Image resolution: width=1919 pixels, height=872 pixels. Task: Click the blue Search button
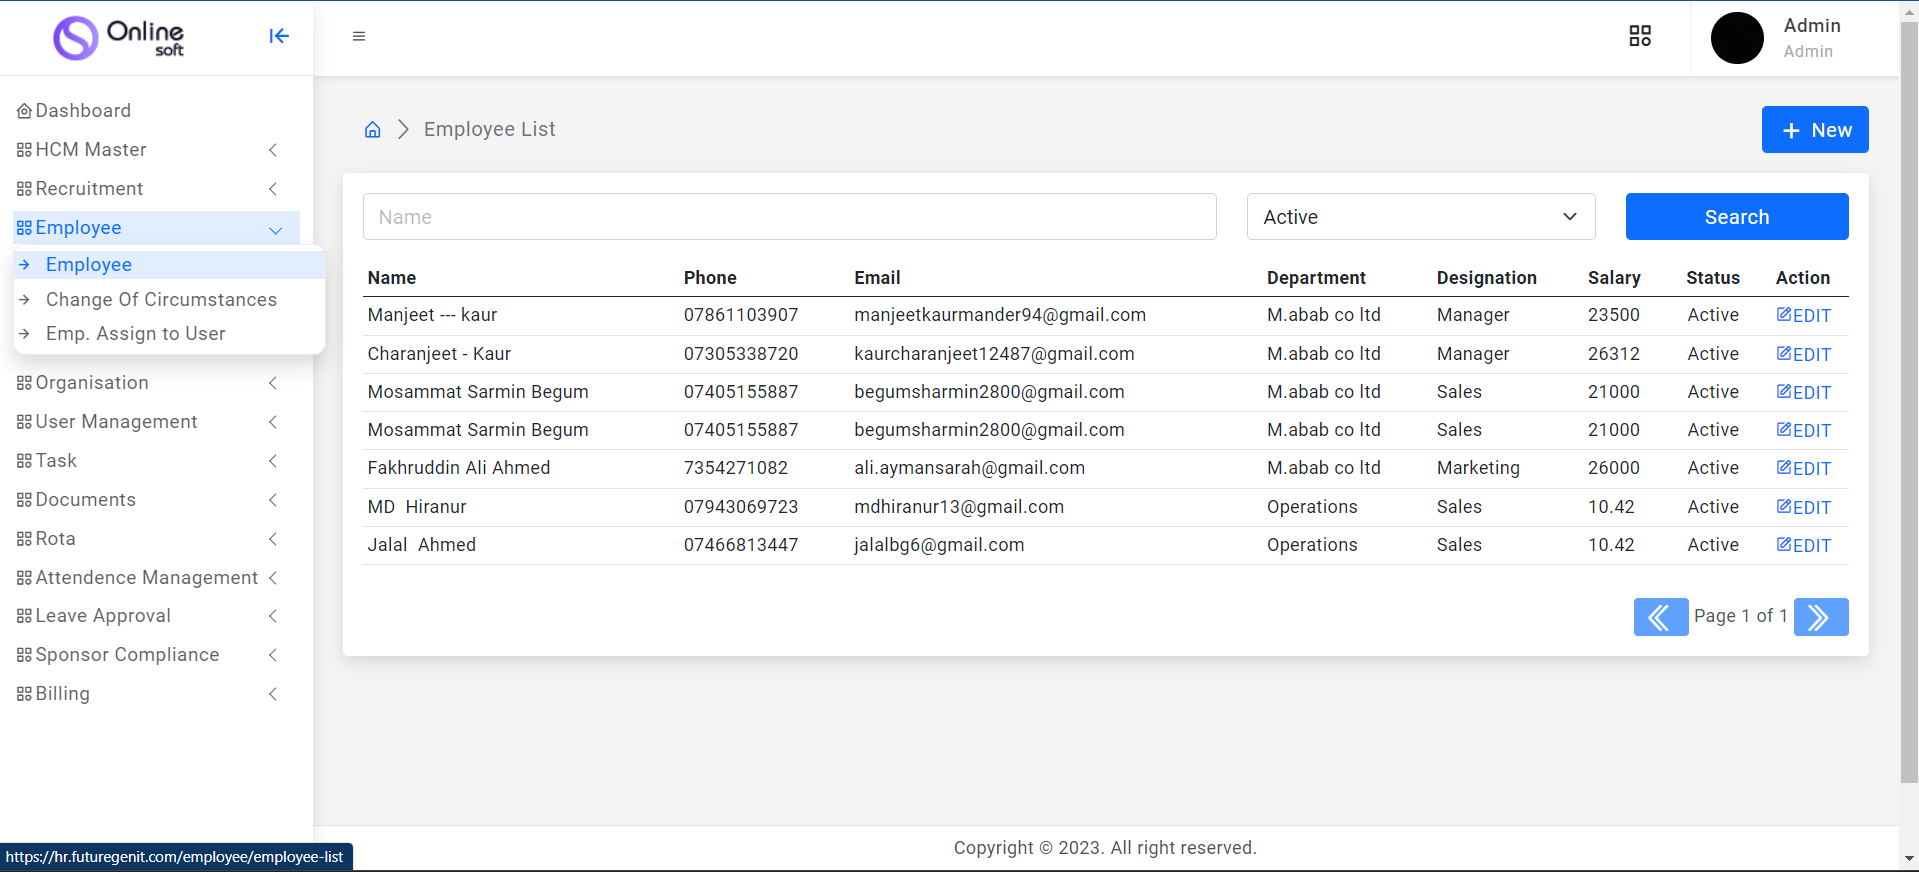pyautogui.click(x=1736, y=217)
